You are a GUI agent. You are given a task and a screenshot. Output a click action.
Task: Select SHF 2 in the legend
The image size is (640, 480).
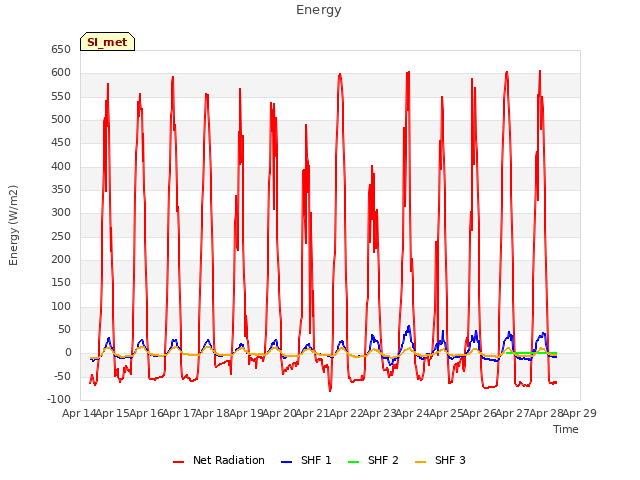pyautogui.click(x=373, y=460)
